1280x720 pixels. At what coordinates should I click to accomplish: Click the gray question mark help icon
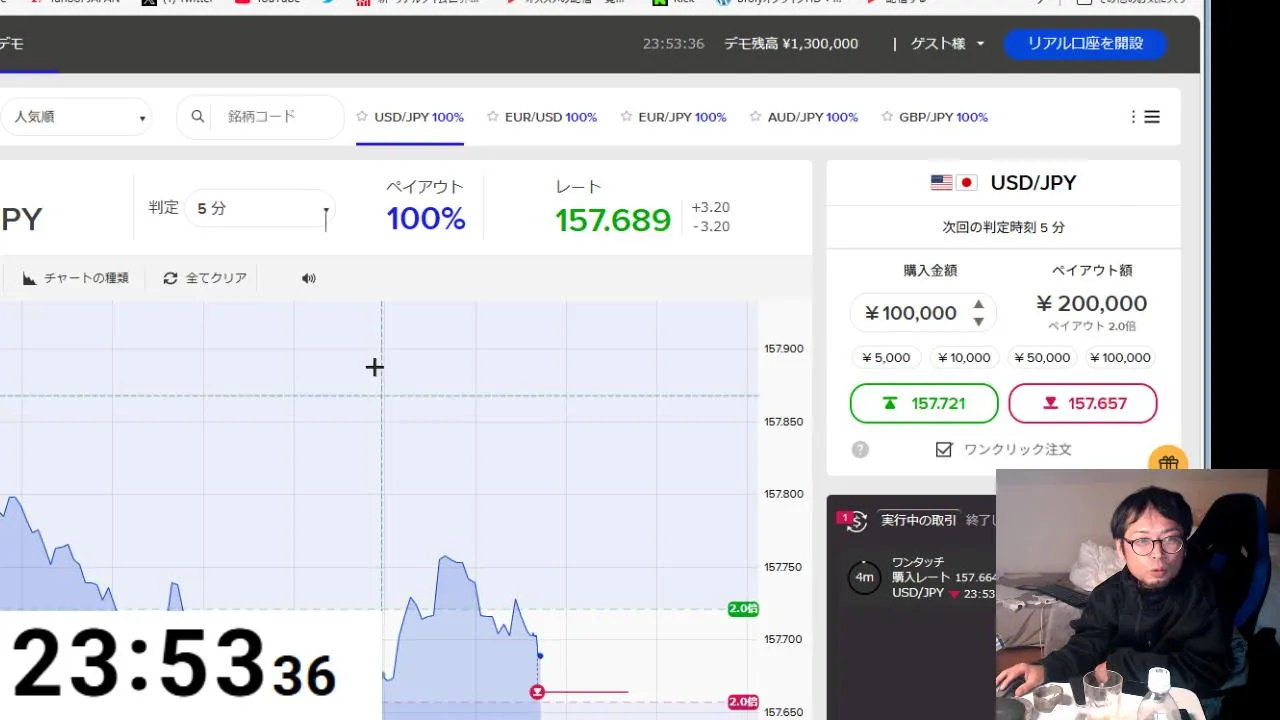860,450
